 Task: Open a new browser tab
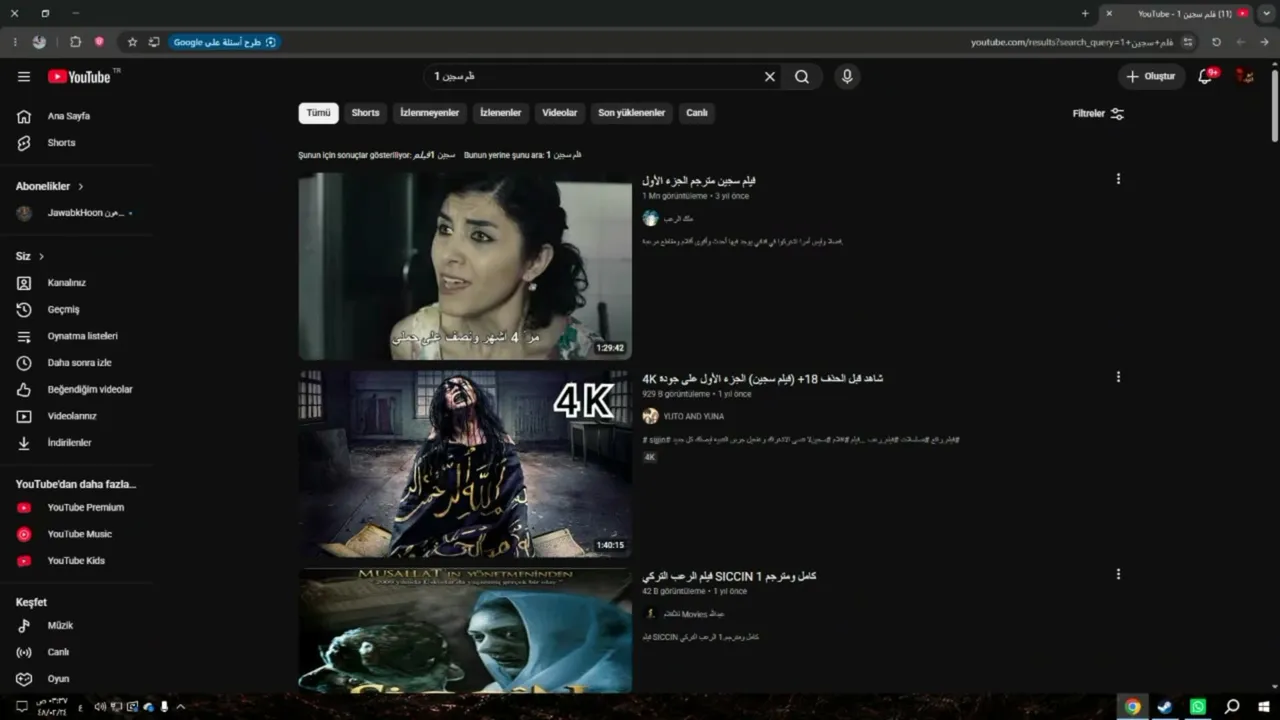coord(1085,14)
